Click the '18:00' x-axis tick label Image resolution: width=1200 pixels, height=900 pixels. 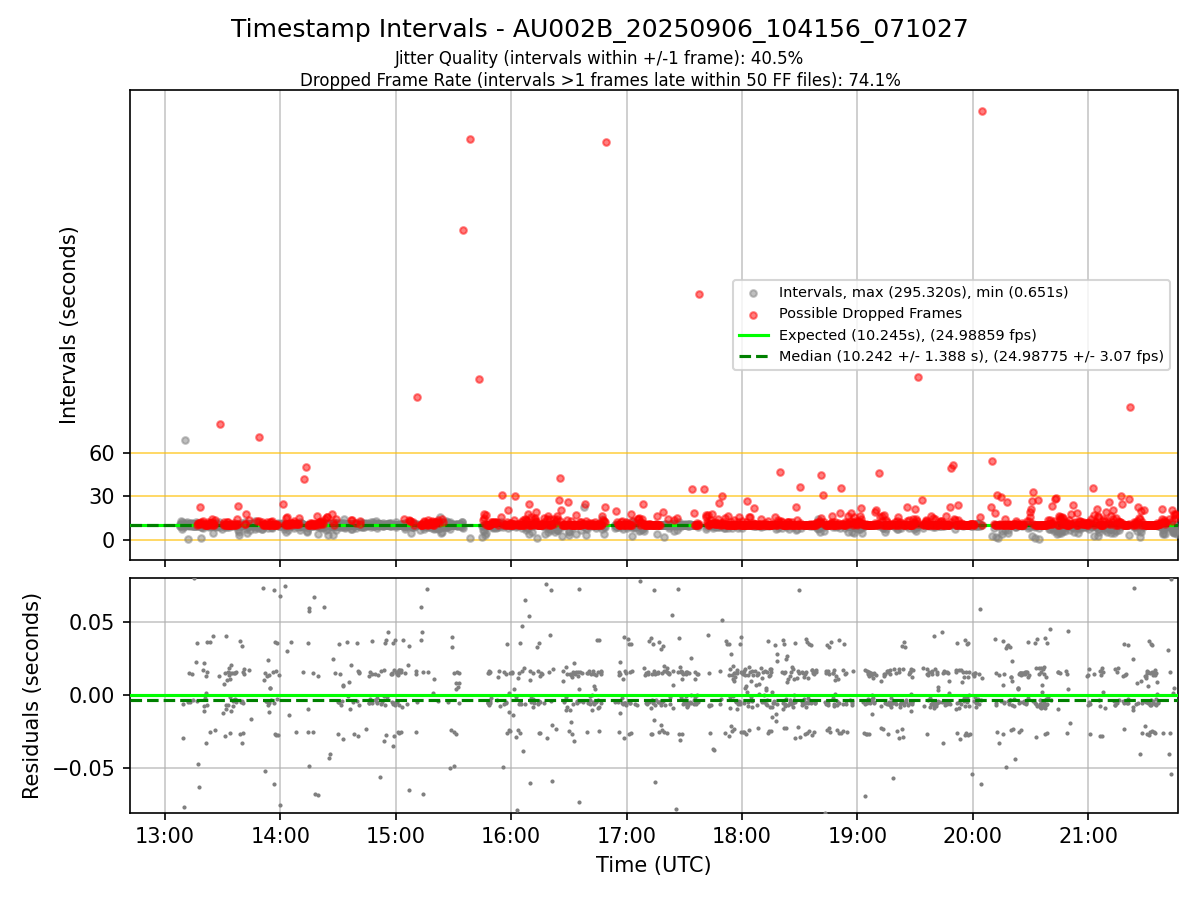tap(742, 835)
